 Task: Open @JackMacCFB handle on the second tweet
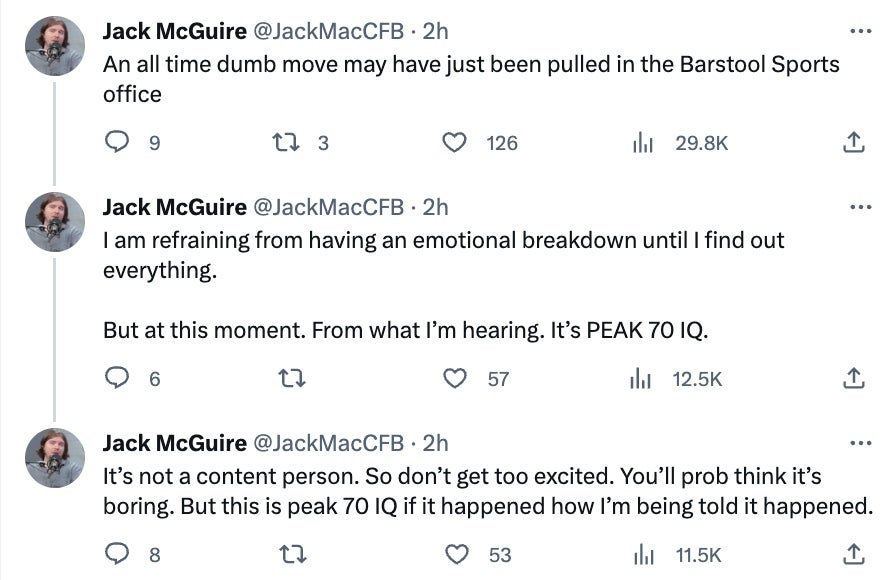327,207
